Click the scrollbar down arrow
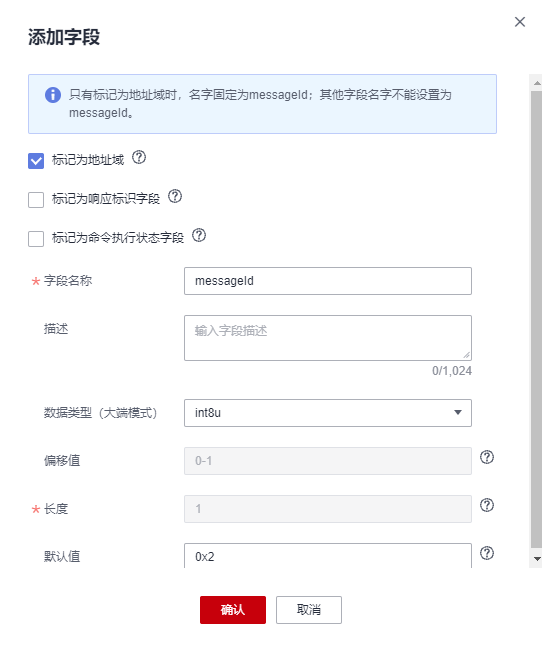This screenshot has width=542, height=645. (537, 559)
